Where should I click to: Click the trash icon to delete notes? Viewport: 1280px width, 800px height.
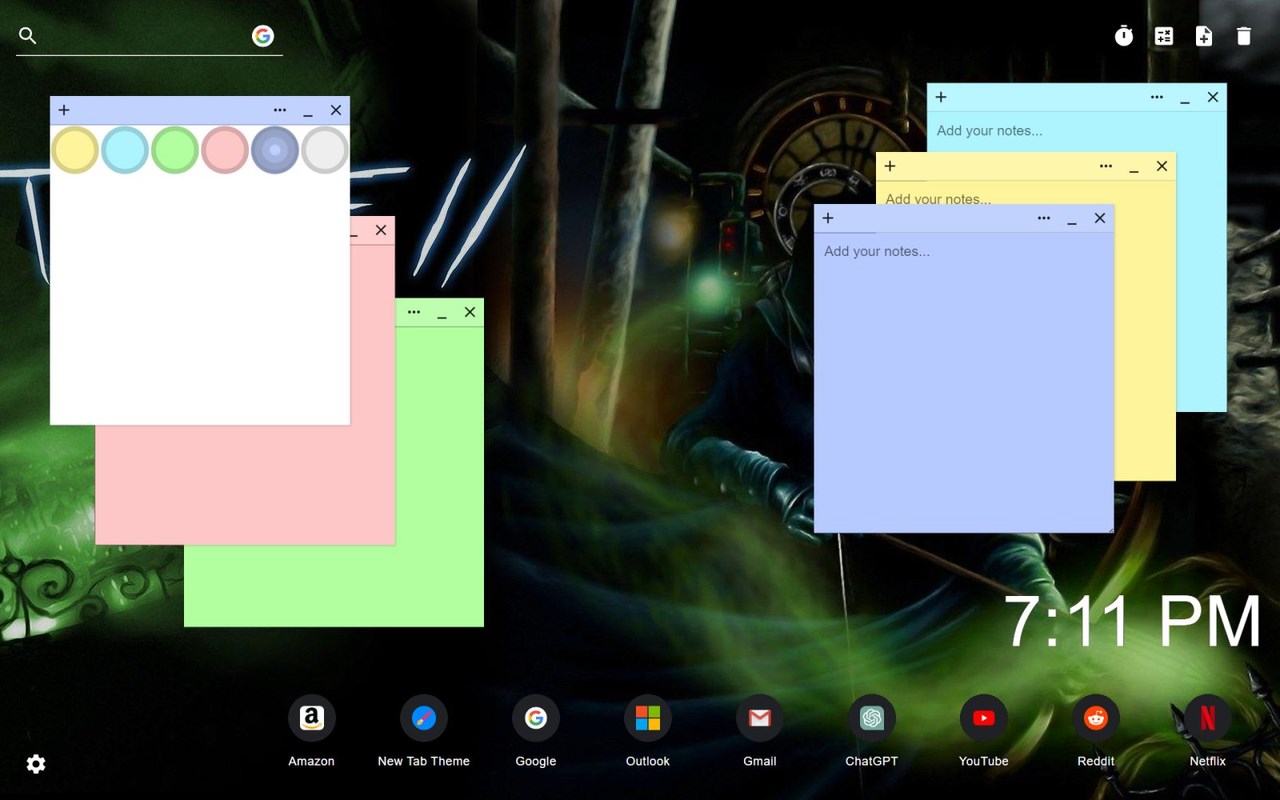pos(1244,36)
